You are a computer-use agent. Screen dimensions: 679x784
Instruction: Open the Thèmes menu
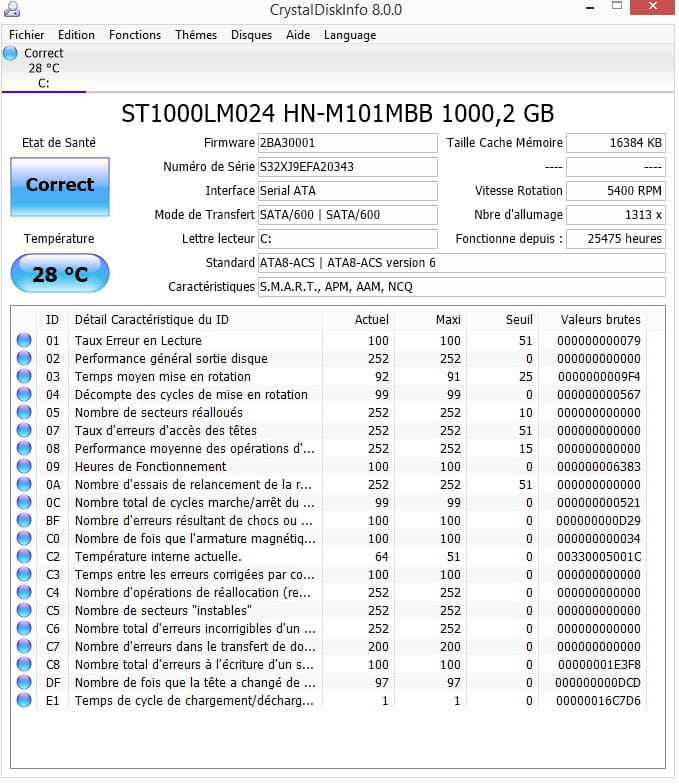tap(196, 35)
